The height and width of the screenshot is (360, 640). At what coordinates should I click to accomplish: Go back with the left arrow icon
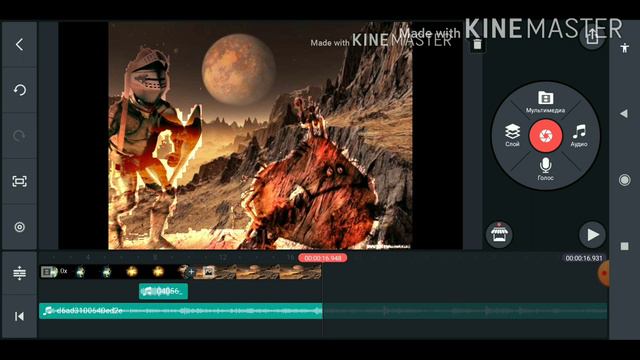(19, 44)
